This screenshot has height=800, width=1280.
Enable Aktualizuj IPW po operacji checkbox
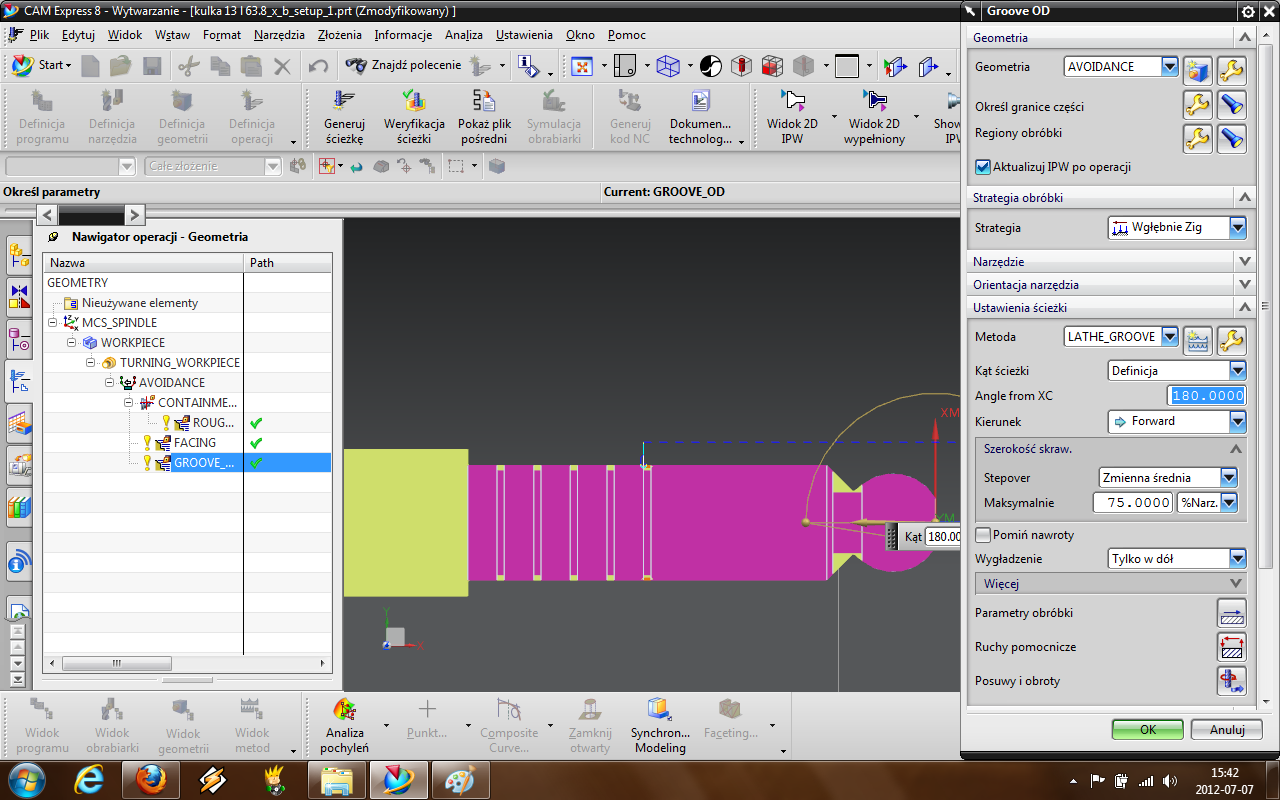(982, 167)
